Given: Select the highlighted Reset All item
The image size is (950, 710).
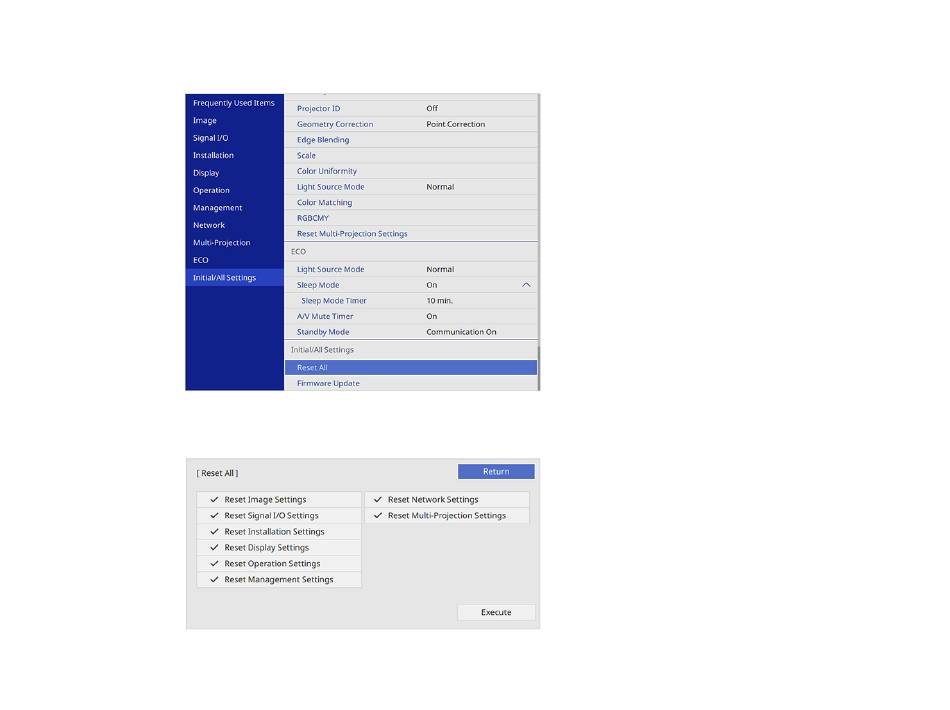Looking at the screenshot, I should (x=411, y=368).
